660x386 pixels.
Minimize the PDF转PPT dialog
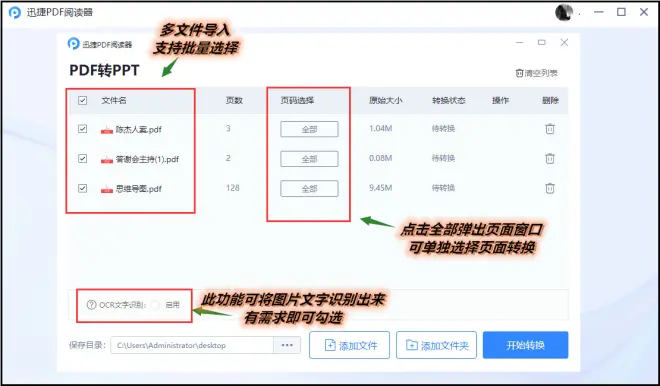pos(519,43)
